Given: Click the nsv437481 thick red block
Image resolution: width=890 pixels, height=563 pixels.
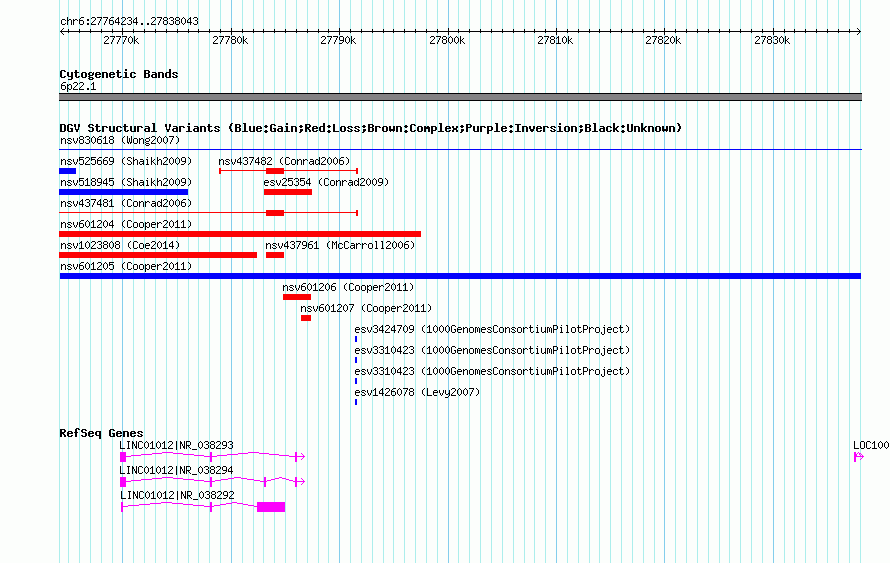Looking at the screenshot, I should click(x=275, y=213).
